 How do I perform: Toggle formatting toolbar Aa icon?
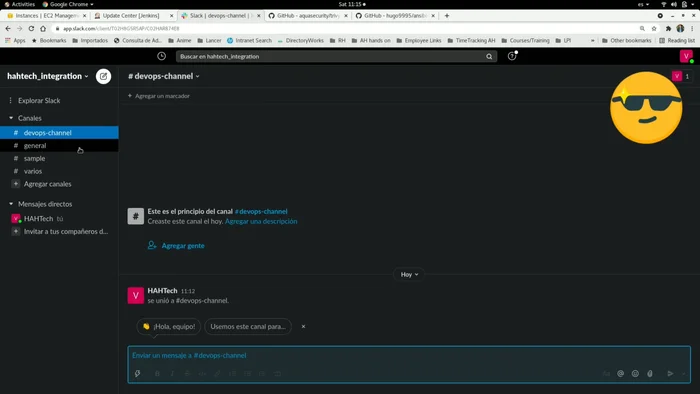pos(606,373)
